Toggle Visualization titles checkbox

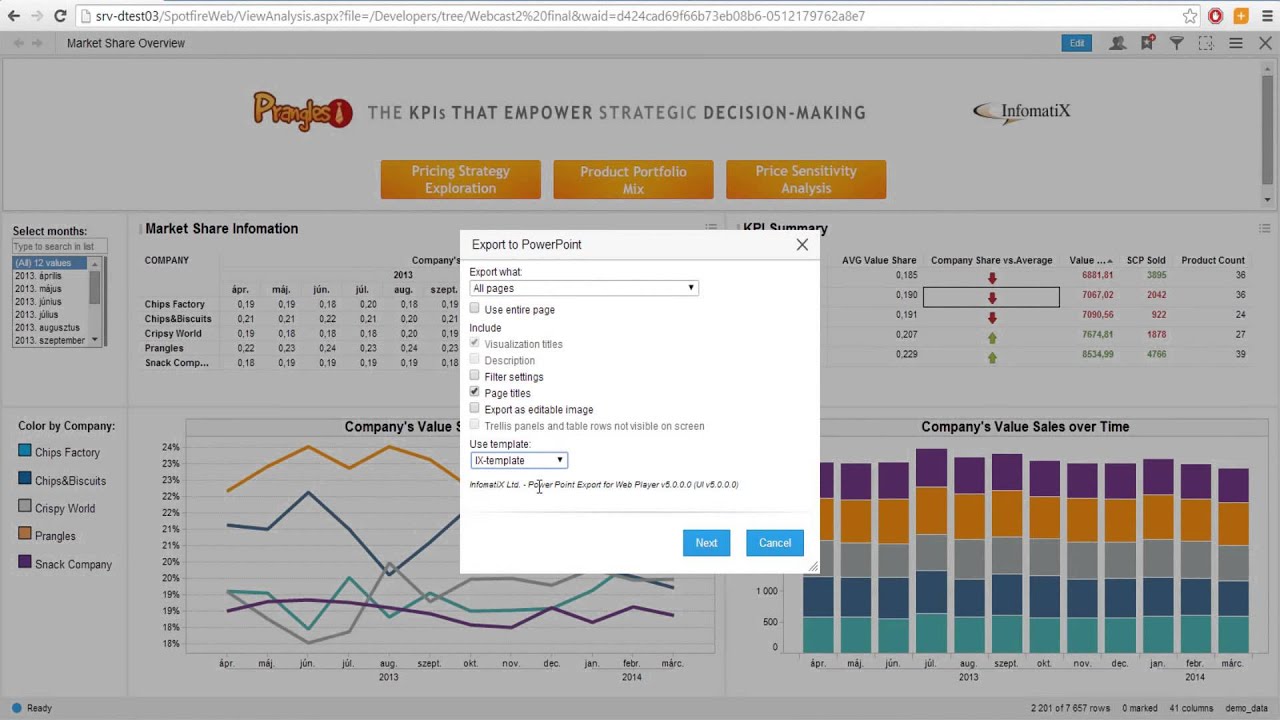coord(475,343)
